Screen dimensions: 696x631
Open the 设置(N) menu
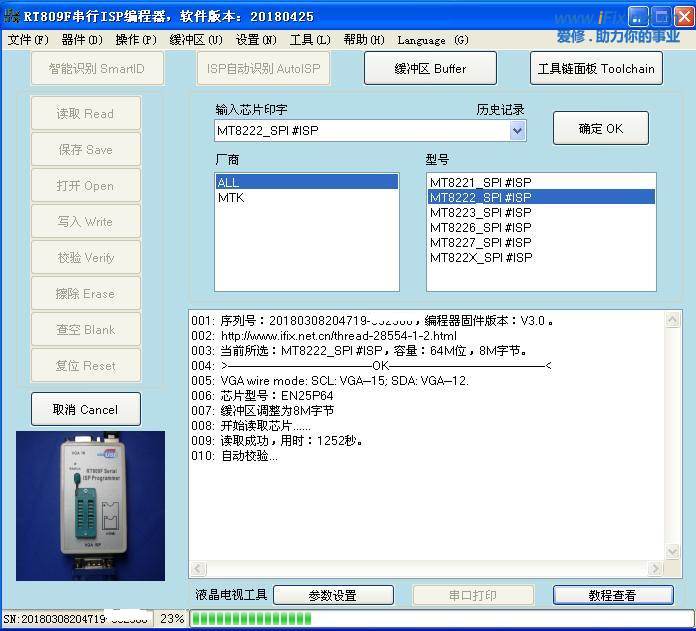pyautogui.click(x=256, y=40)
